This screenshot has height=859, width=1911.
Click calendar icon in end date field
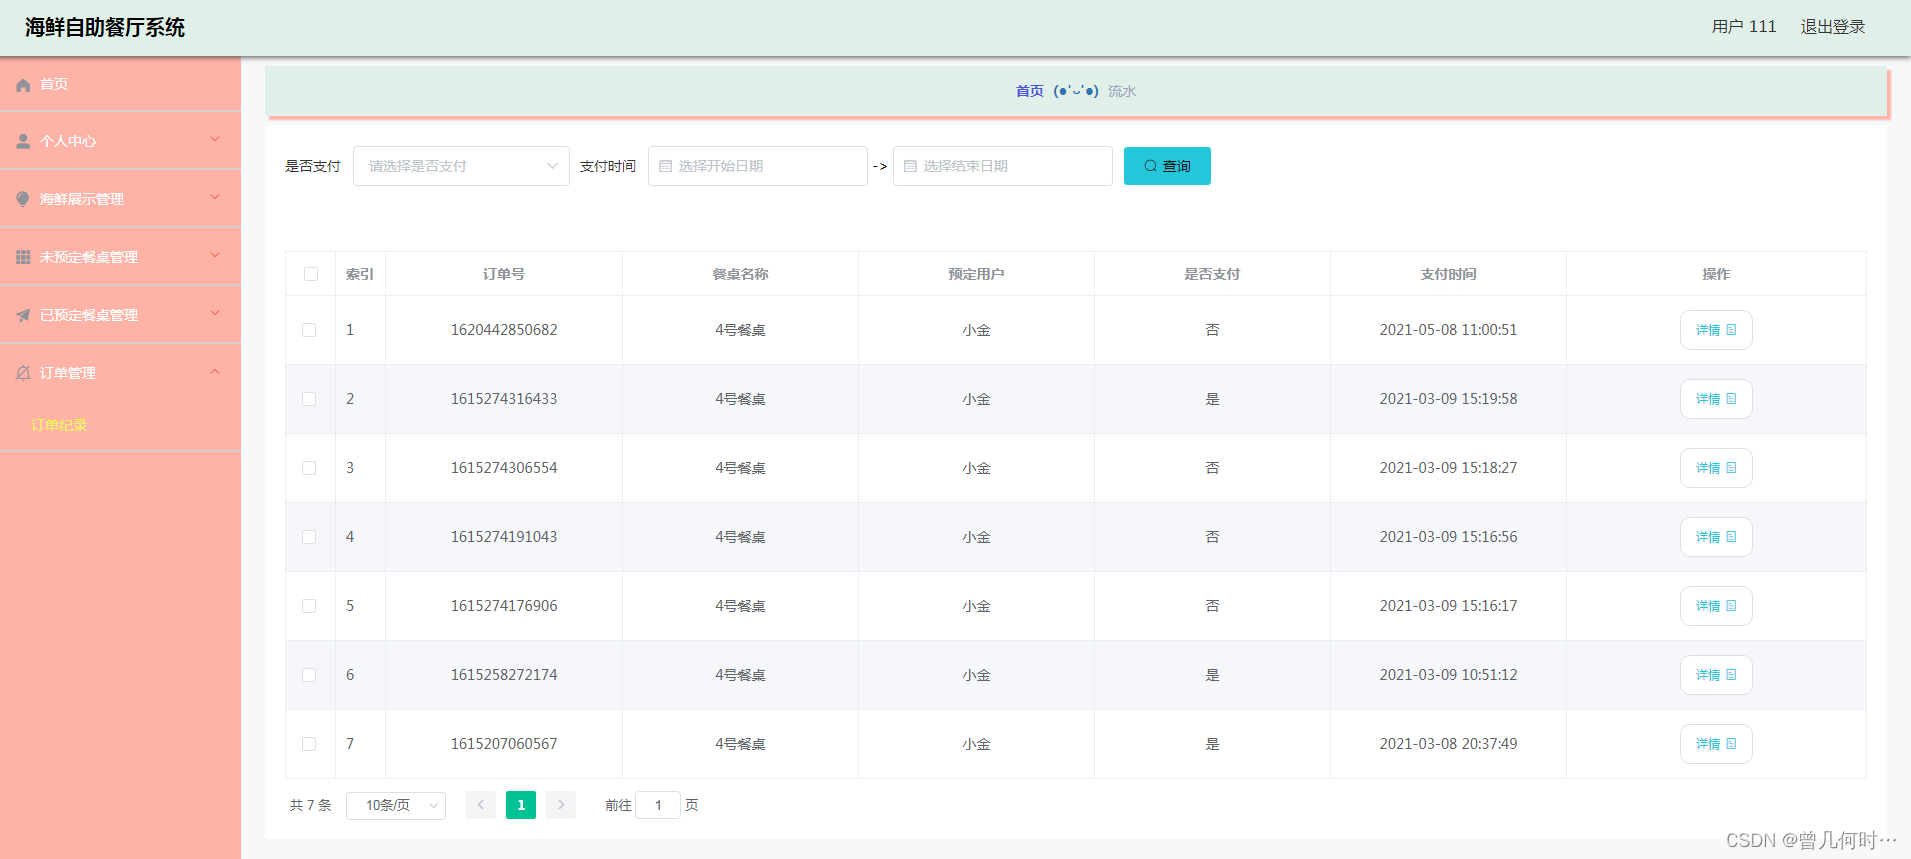point(910,166)
